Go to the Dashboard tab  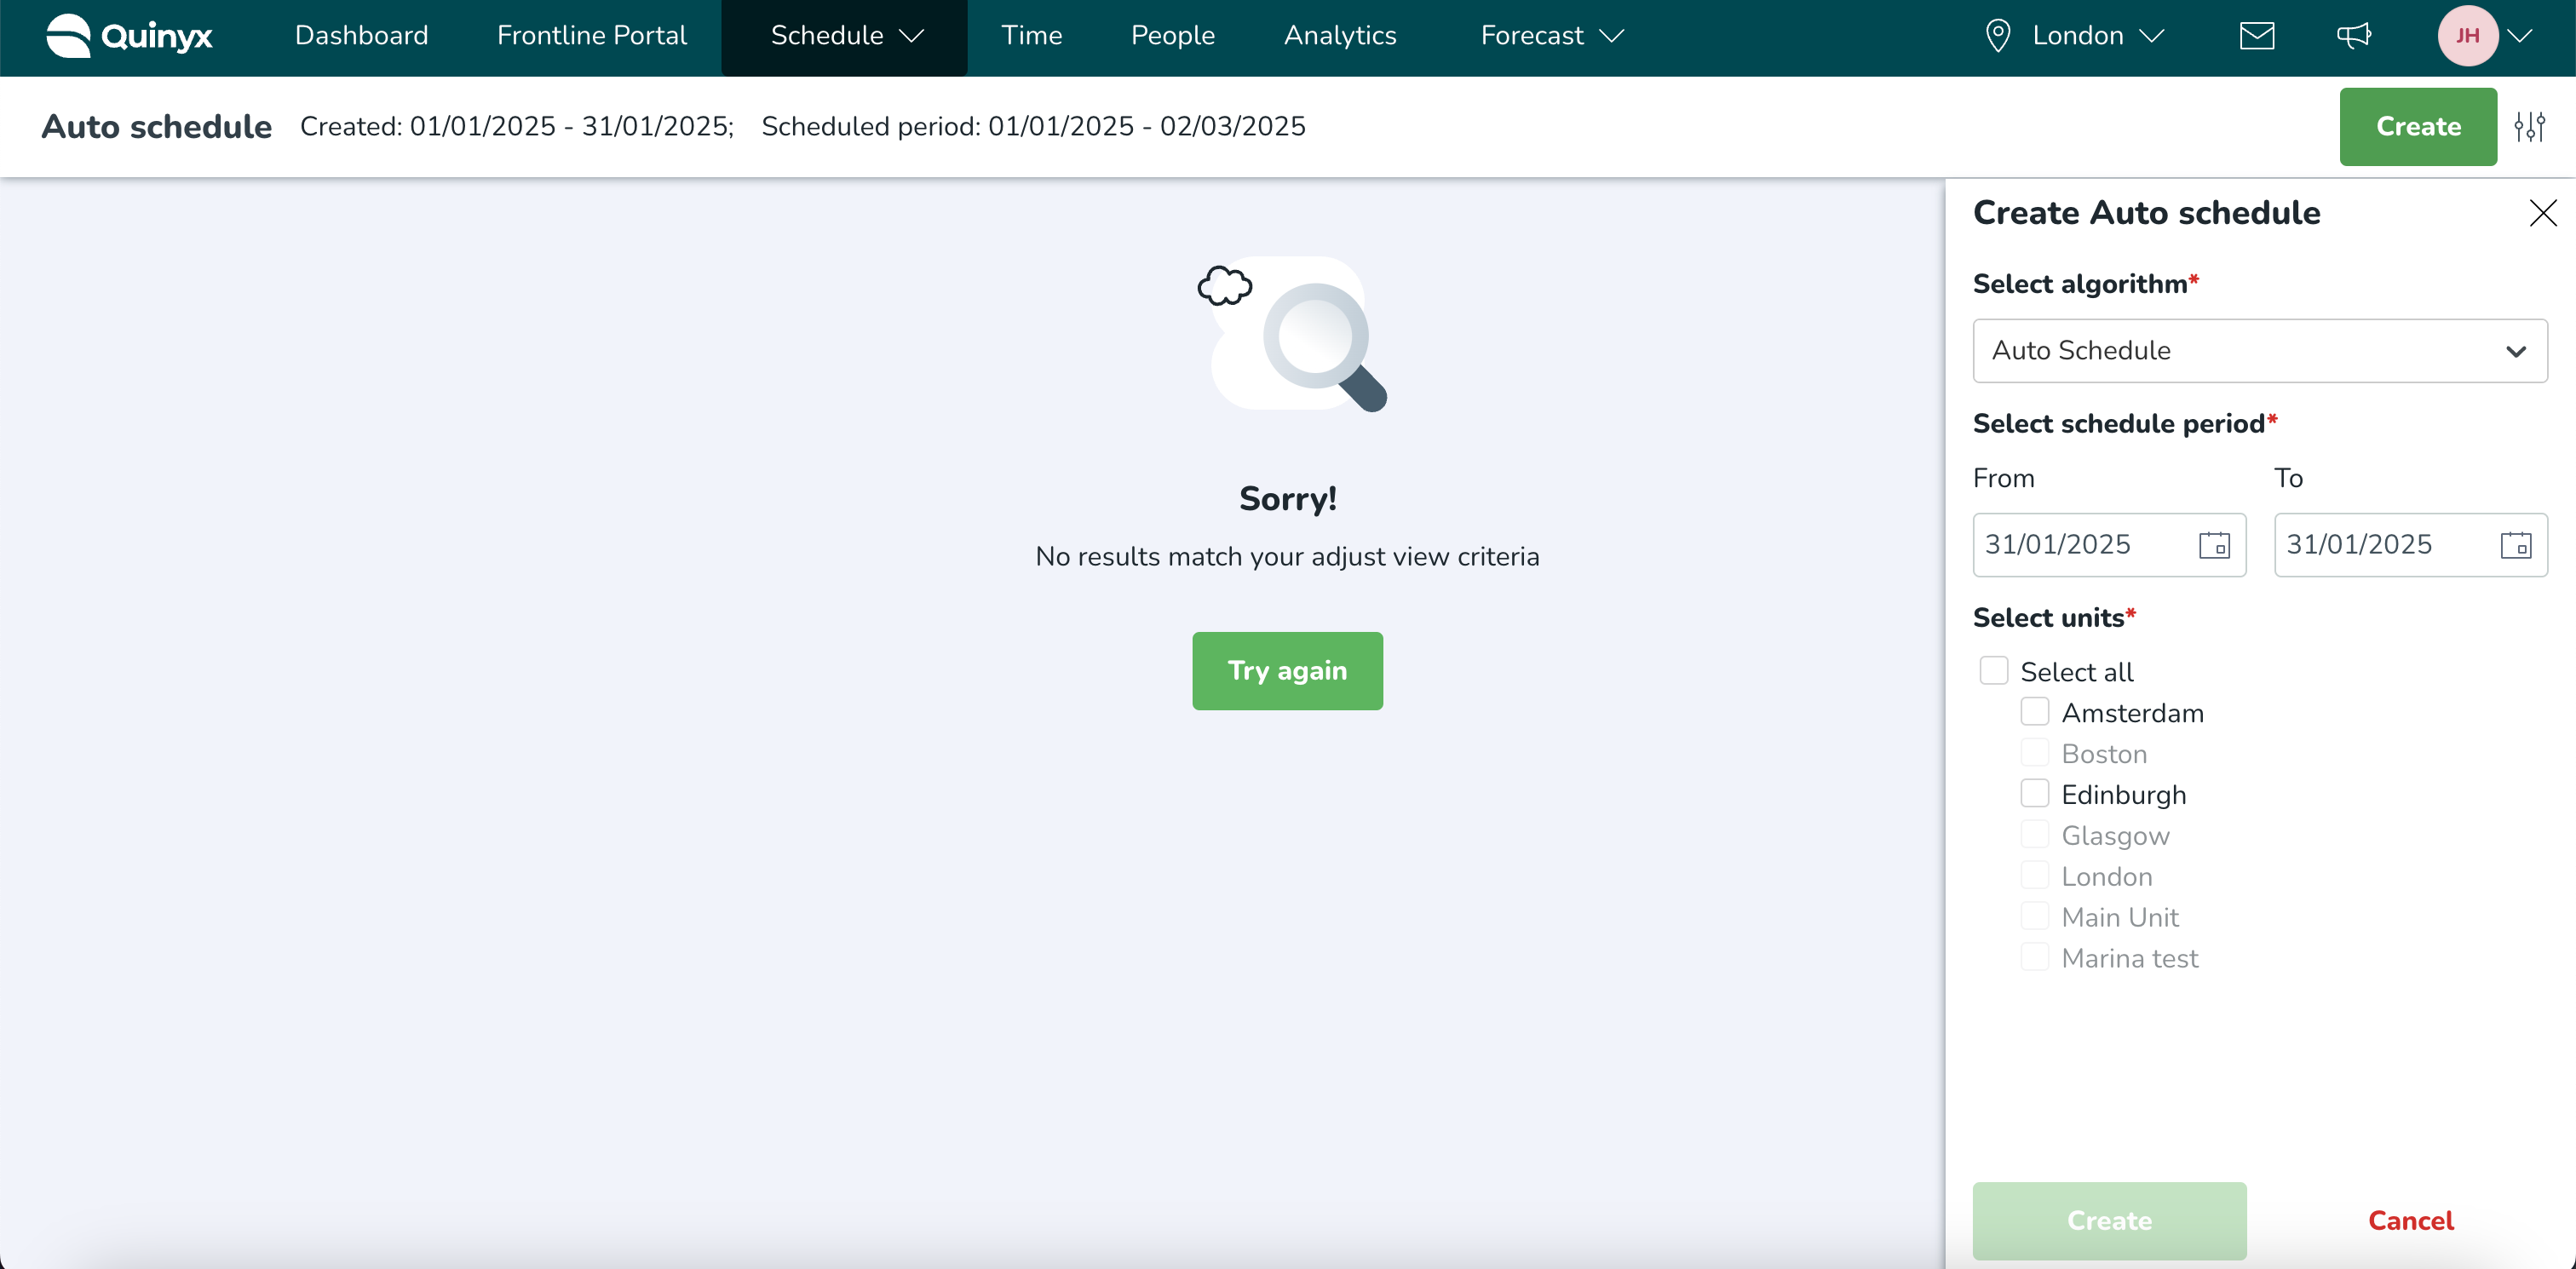[x=361, y=36]
